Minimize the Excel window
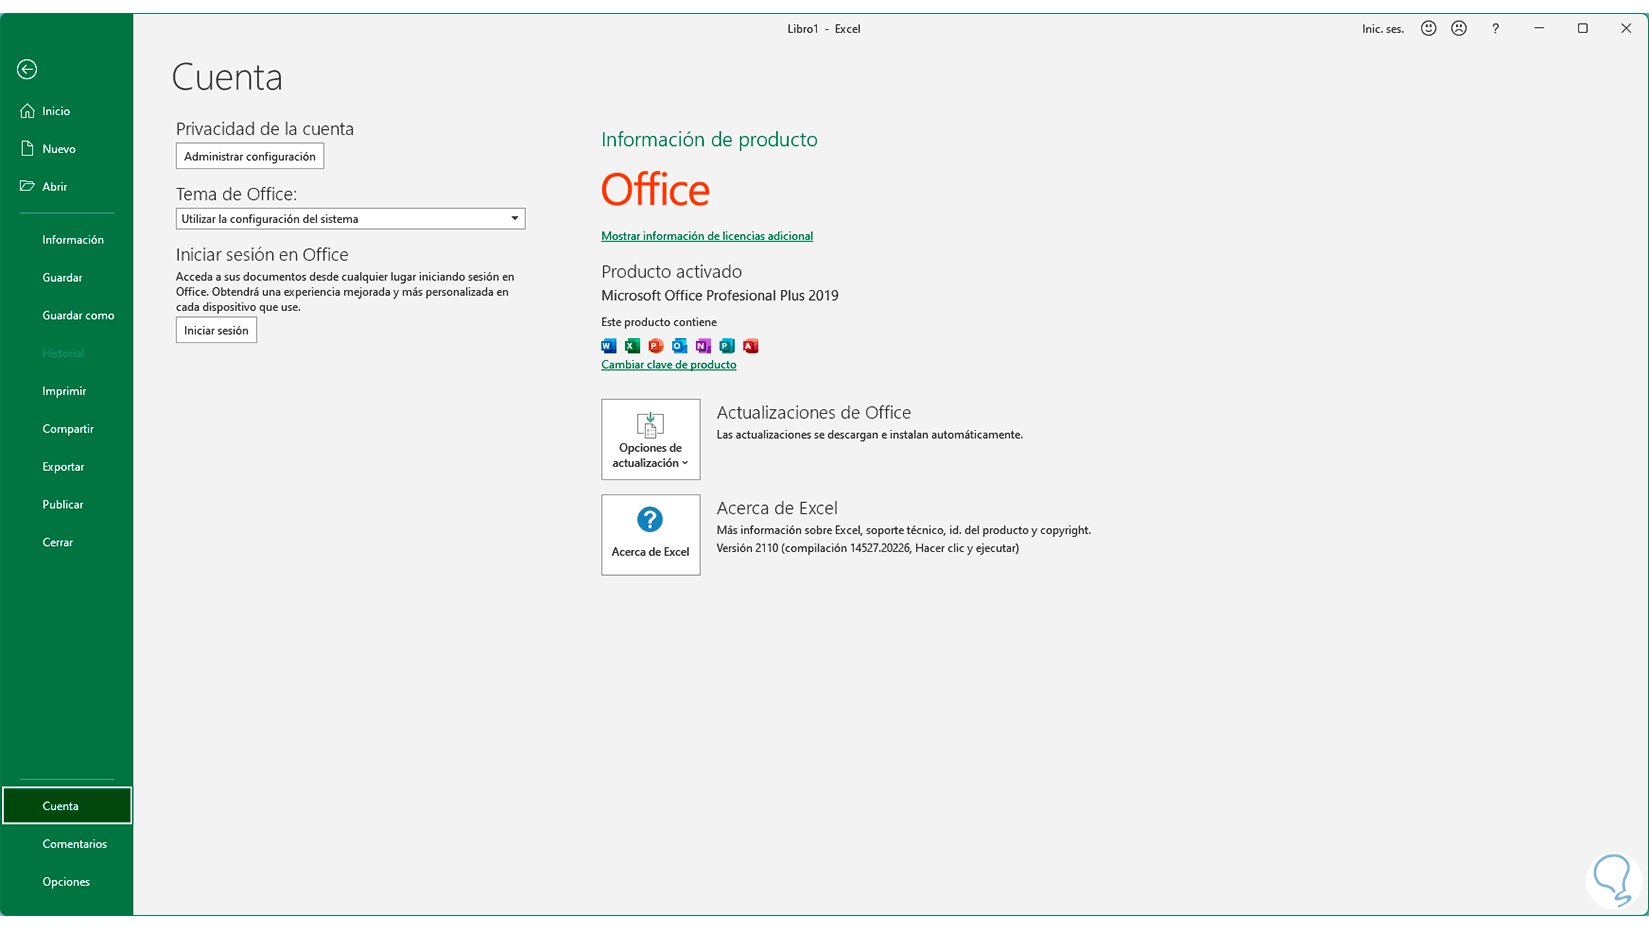The image size is (1649, 928). coord(1539,29)
